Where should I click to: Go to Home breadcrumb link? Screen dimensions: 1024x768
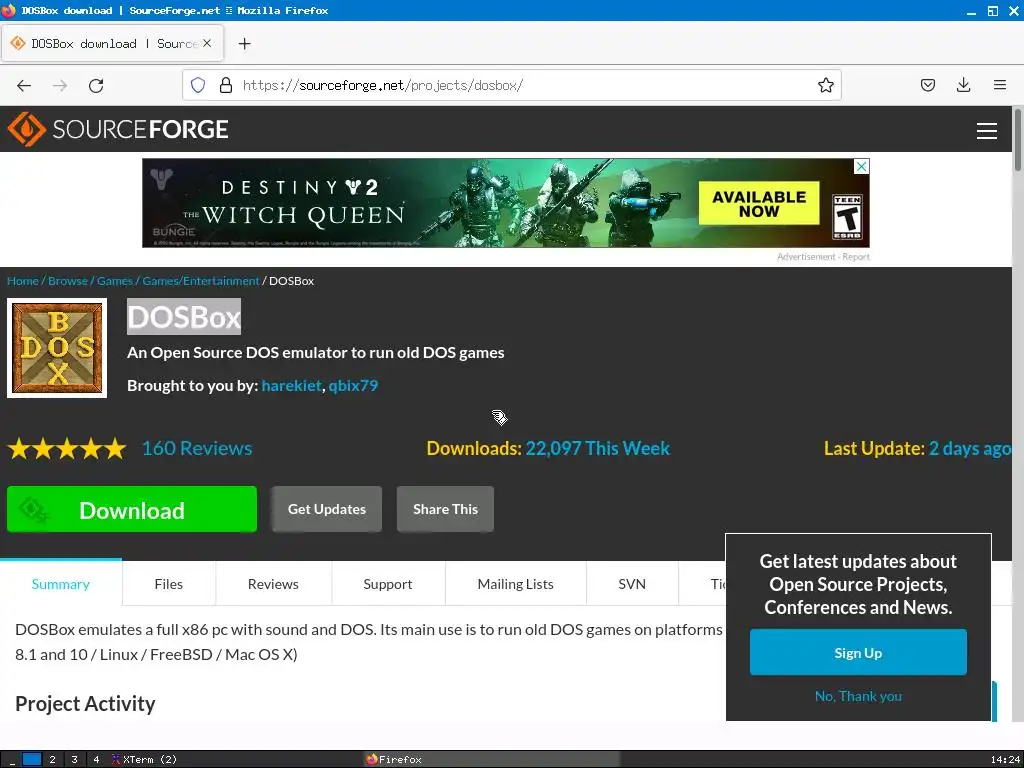23,281
